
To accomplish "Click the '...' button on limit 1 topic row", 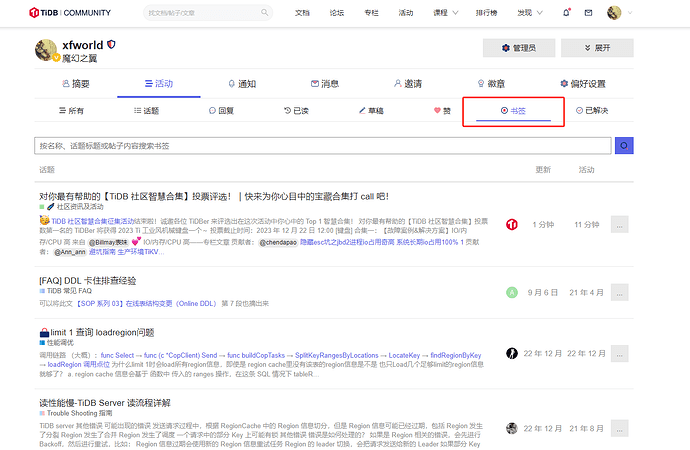I will coord(620,354).
